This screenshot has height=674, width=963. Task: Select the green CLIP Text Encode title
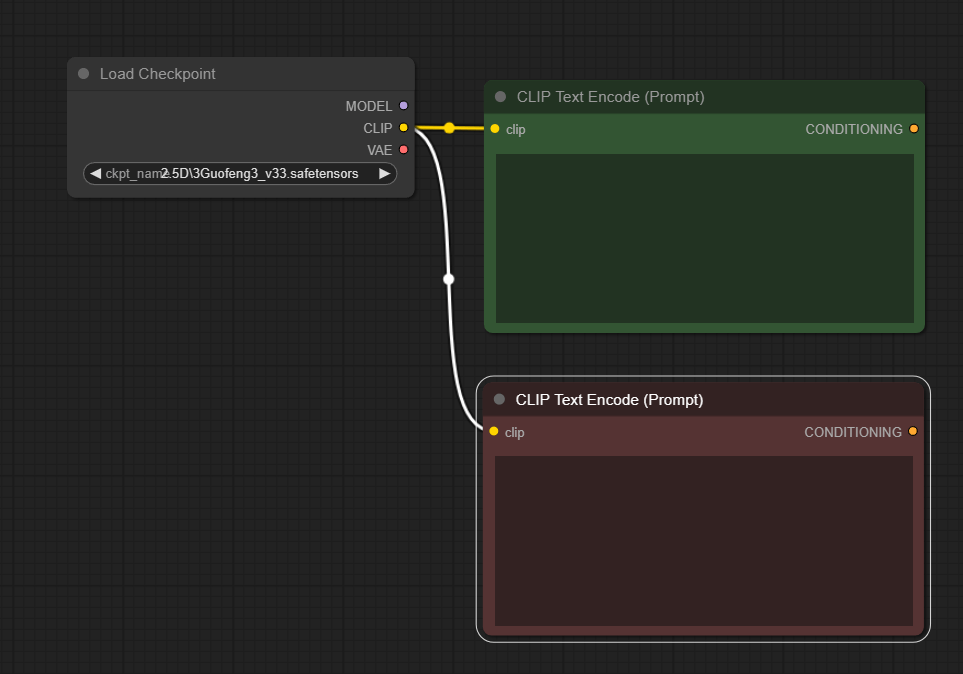click(610, 97)
